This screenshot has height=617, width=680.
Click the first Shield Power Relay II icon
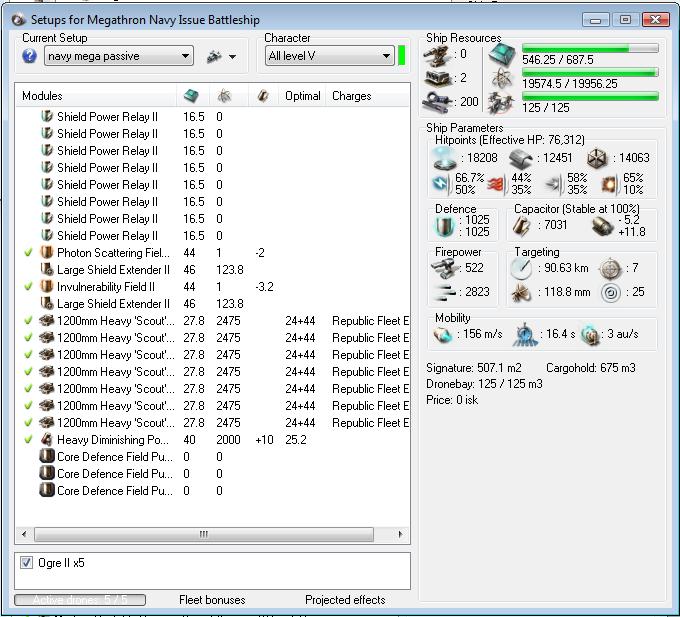click(47, 116)
